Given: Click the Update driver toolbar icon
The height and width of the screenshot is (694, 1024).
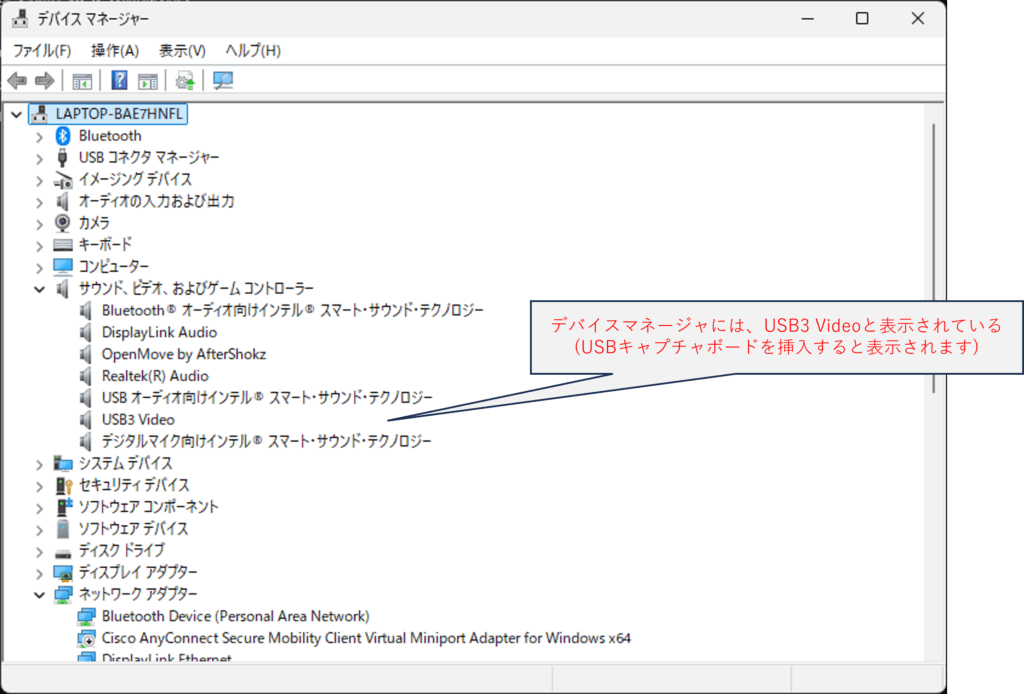Looking at the screenshot, I should 184,81.
